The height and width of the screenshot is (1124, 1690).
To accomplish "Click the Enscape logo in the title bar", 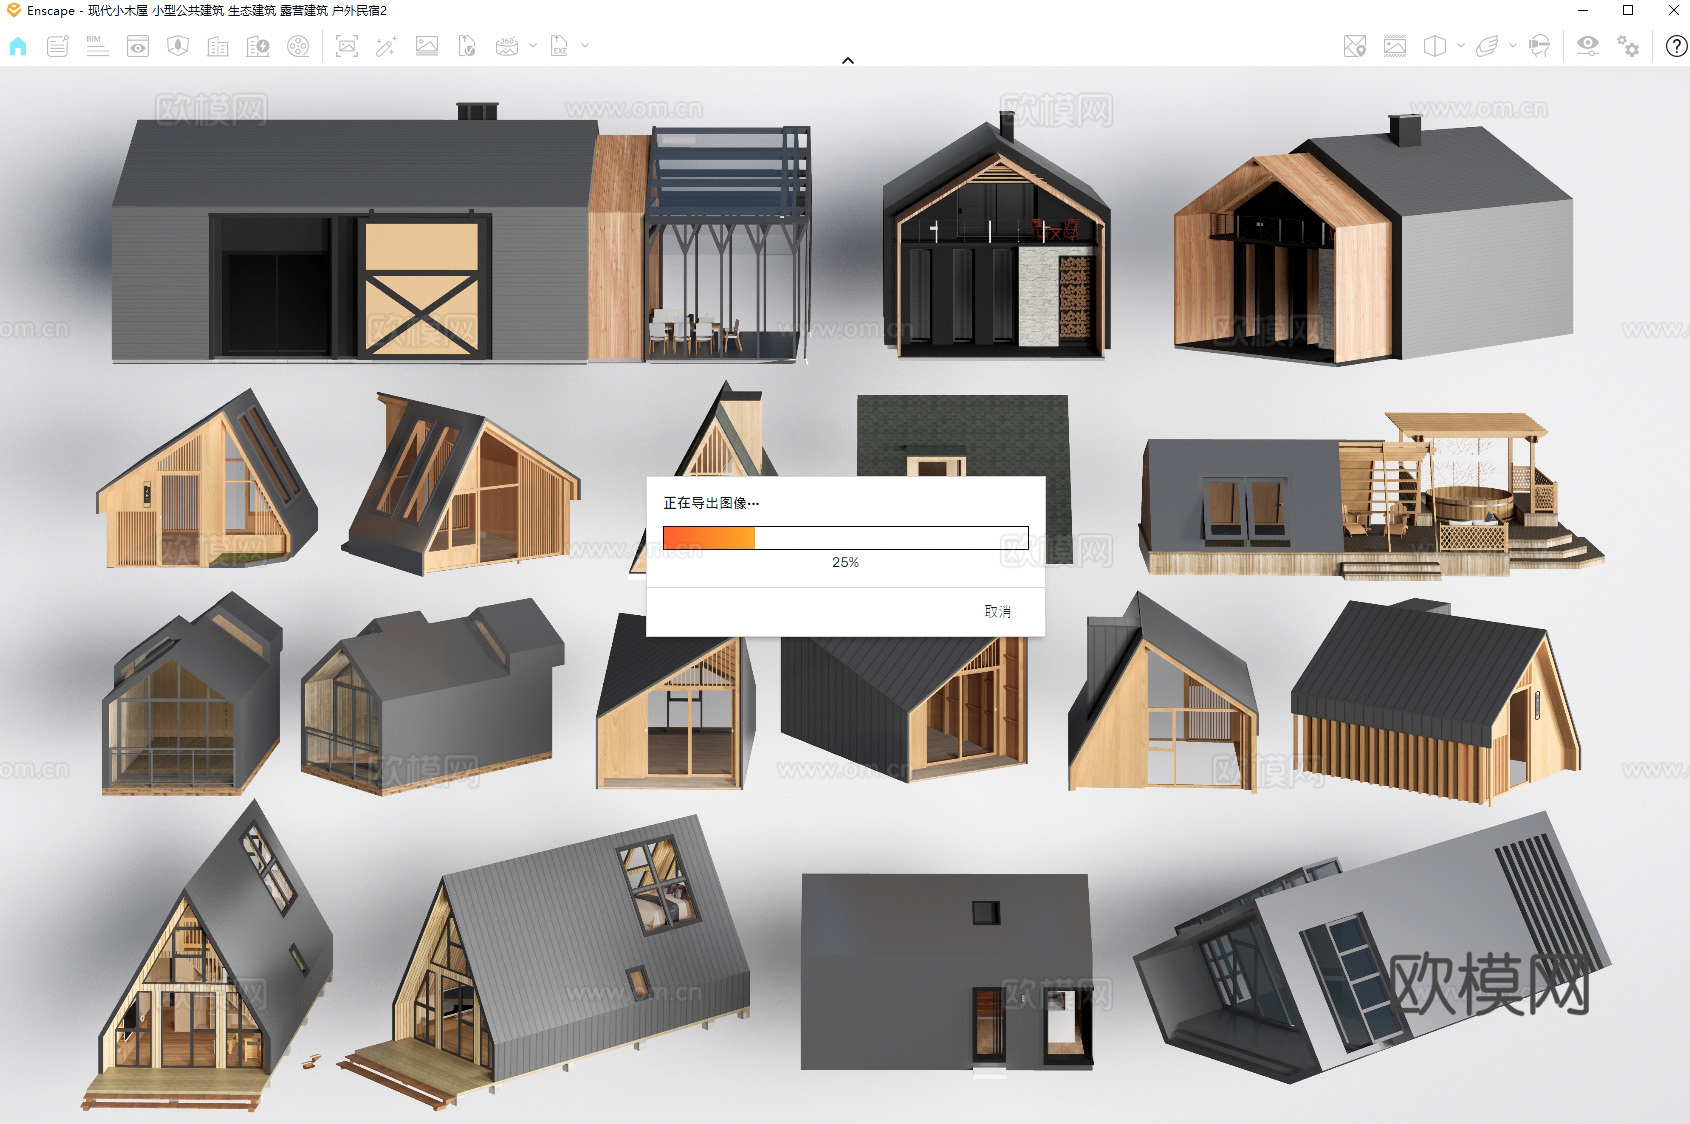I will coord(13,10).
